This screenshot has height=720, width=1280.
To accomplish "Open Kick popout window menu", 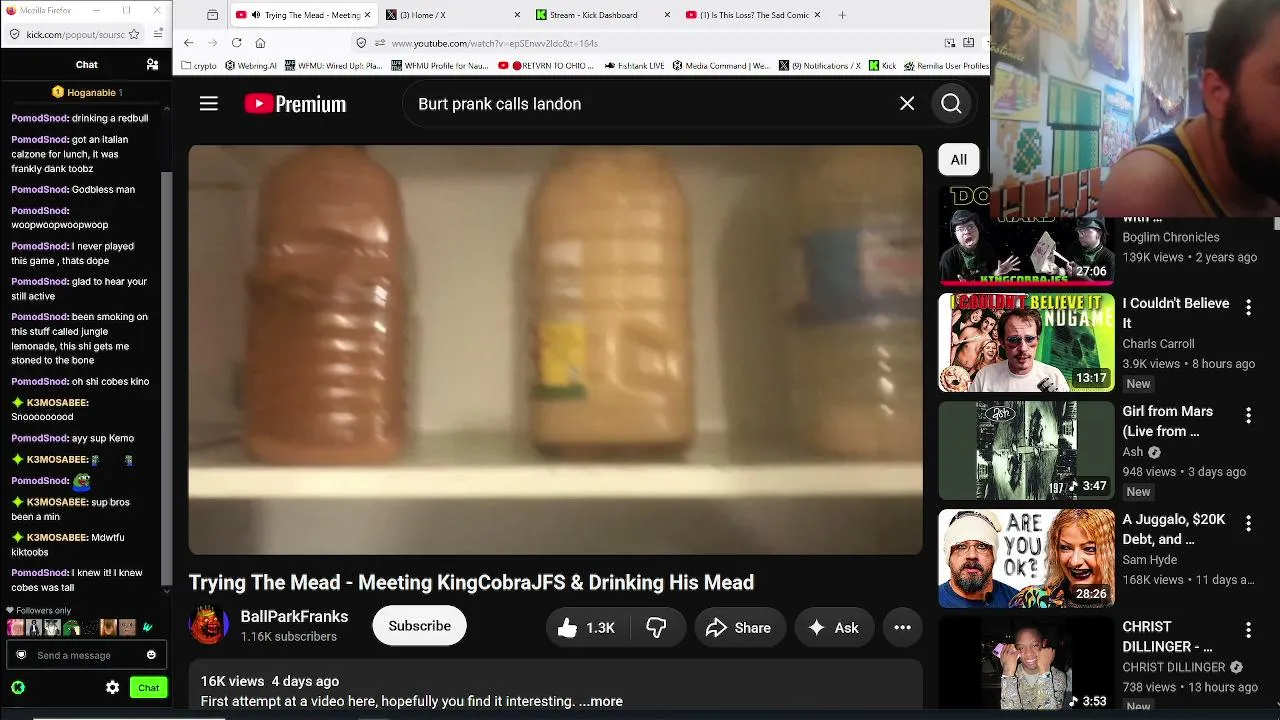I will (x=159, y=34).
